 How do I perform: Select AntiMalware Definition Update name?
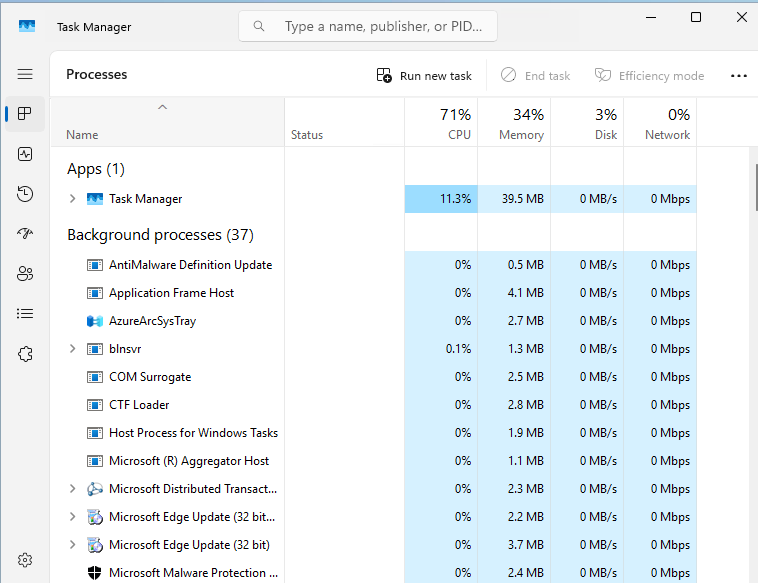coord(190,265)
